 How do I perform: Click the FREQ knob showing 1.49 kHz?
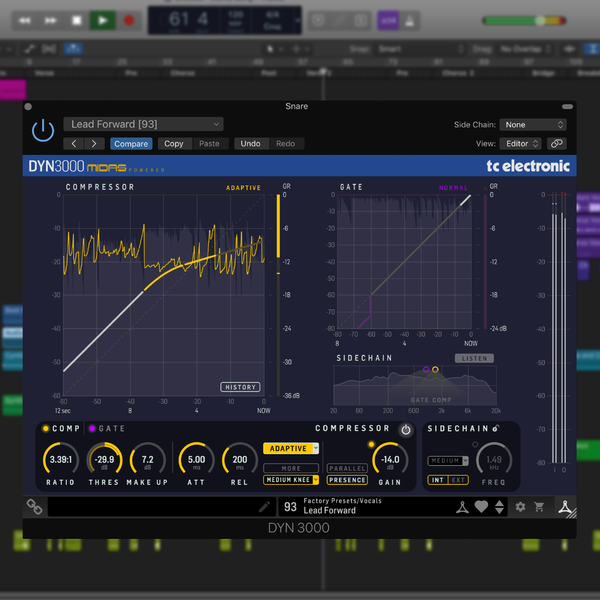(x=494, y=460)
